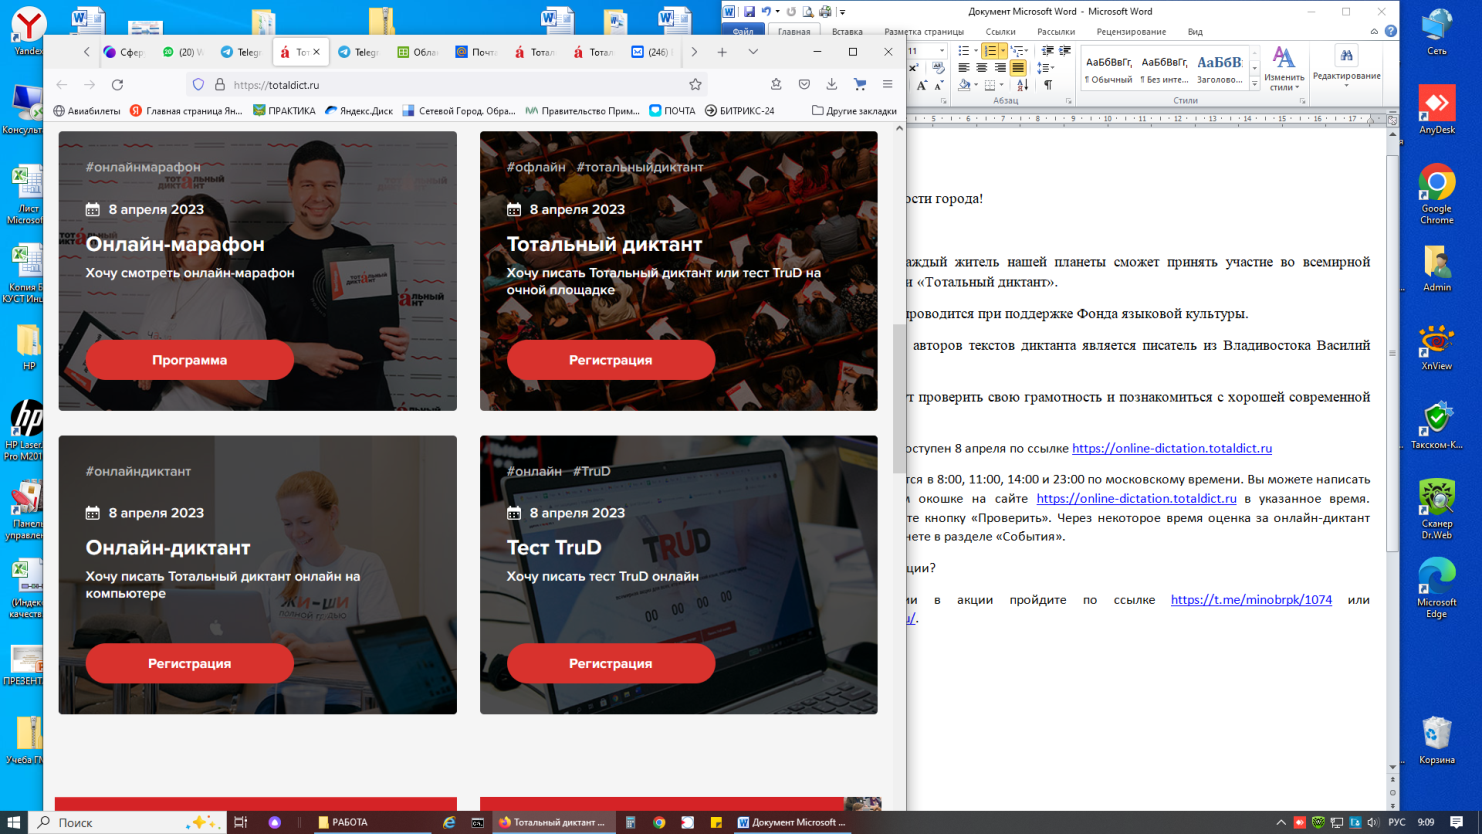Viewport: 1482px width, 834px height.
Task: Toggle bulleted list in Word ribbon
Action: [963, 50]
